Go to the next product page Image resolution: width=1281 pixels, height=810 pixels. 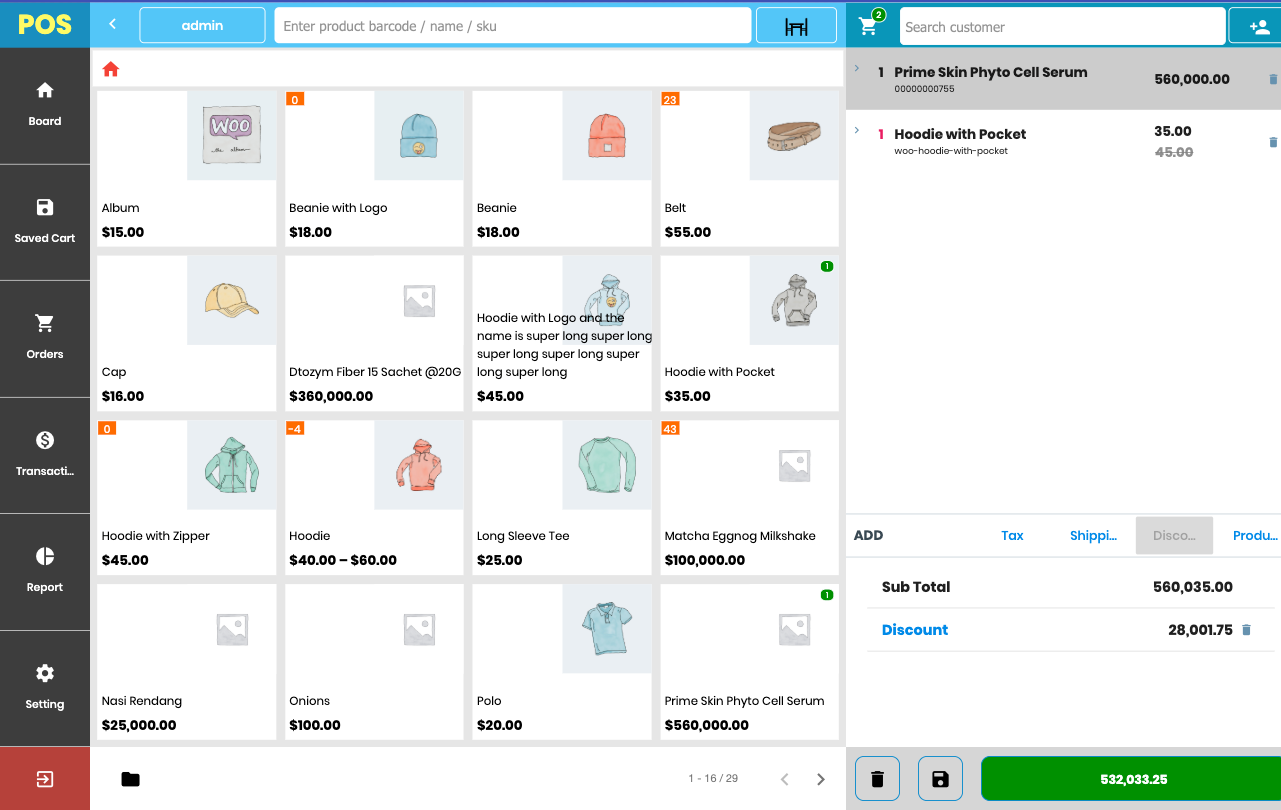(820, 778)
